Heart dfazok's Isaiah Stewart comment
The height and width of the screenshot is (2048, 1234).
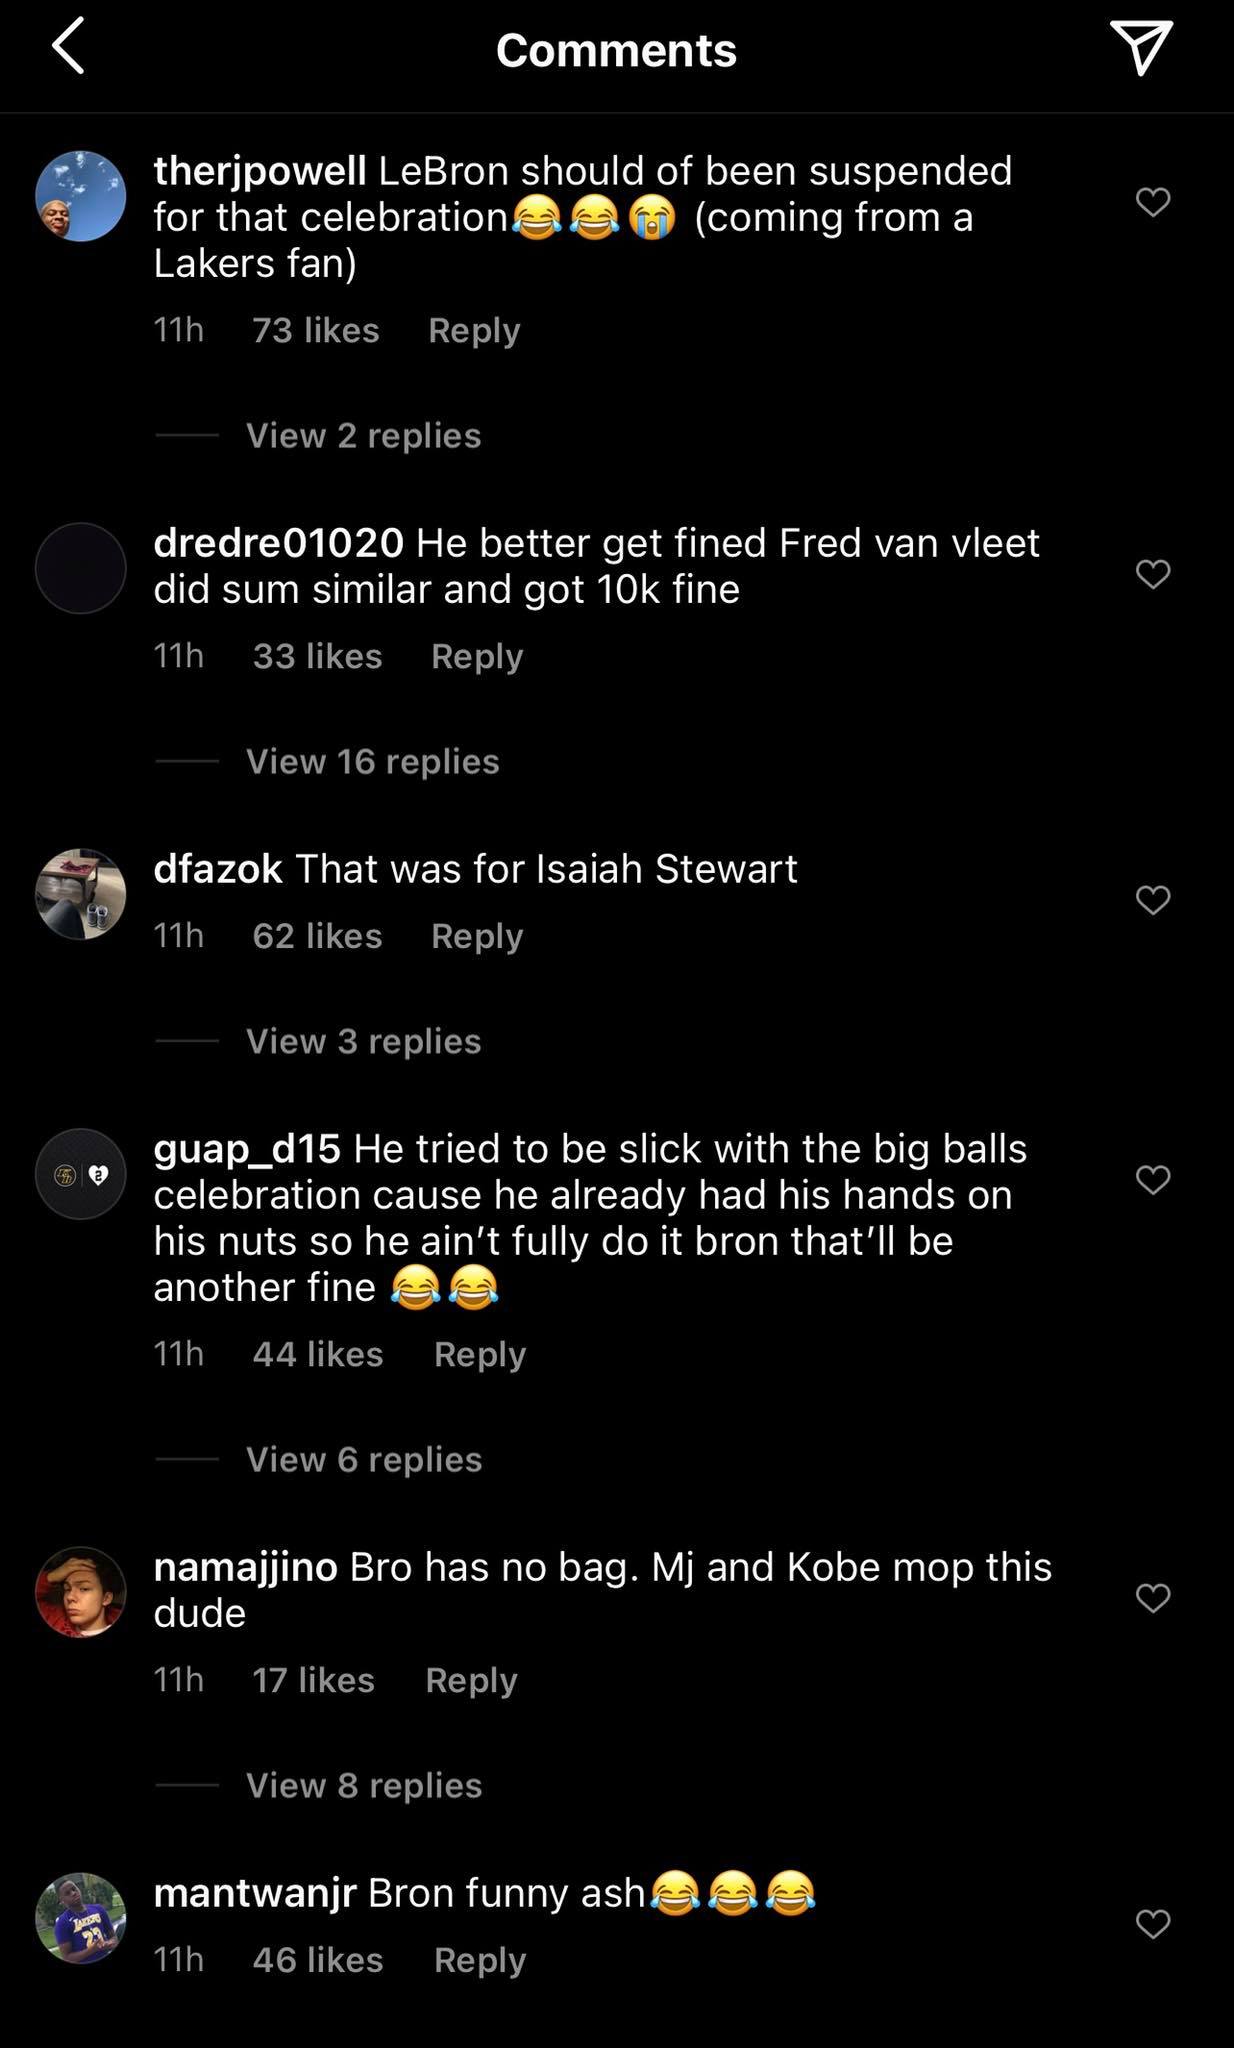[x=1153, y=900]
